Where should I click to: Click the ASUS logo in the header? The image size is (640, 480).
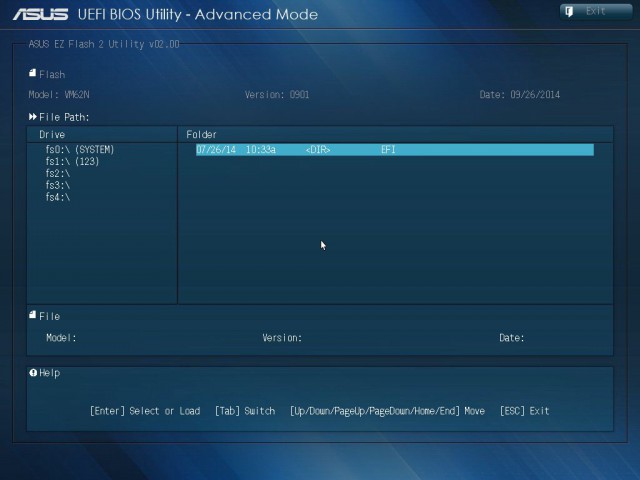40,15
